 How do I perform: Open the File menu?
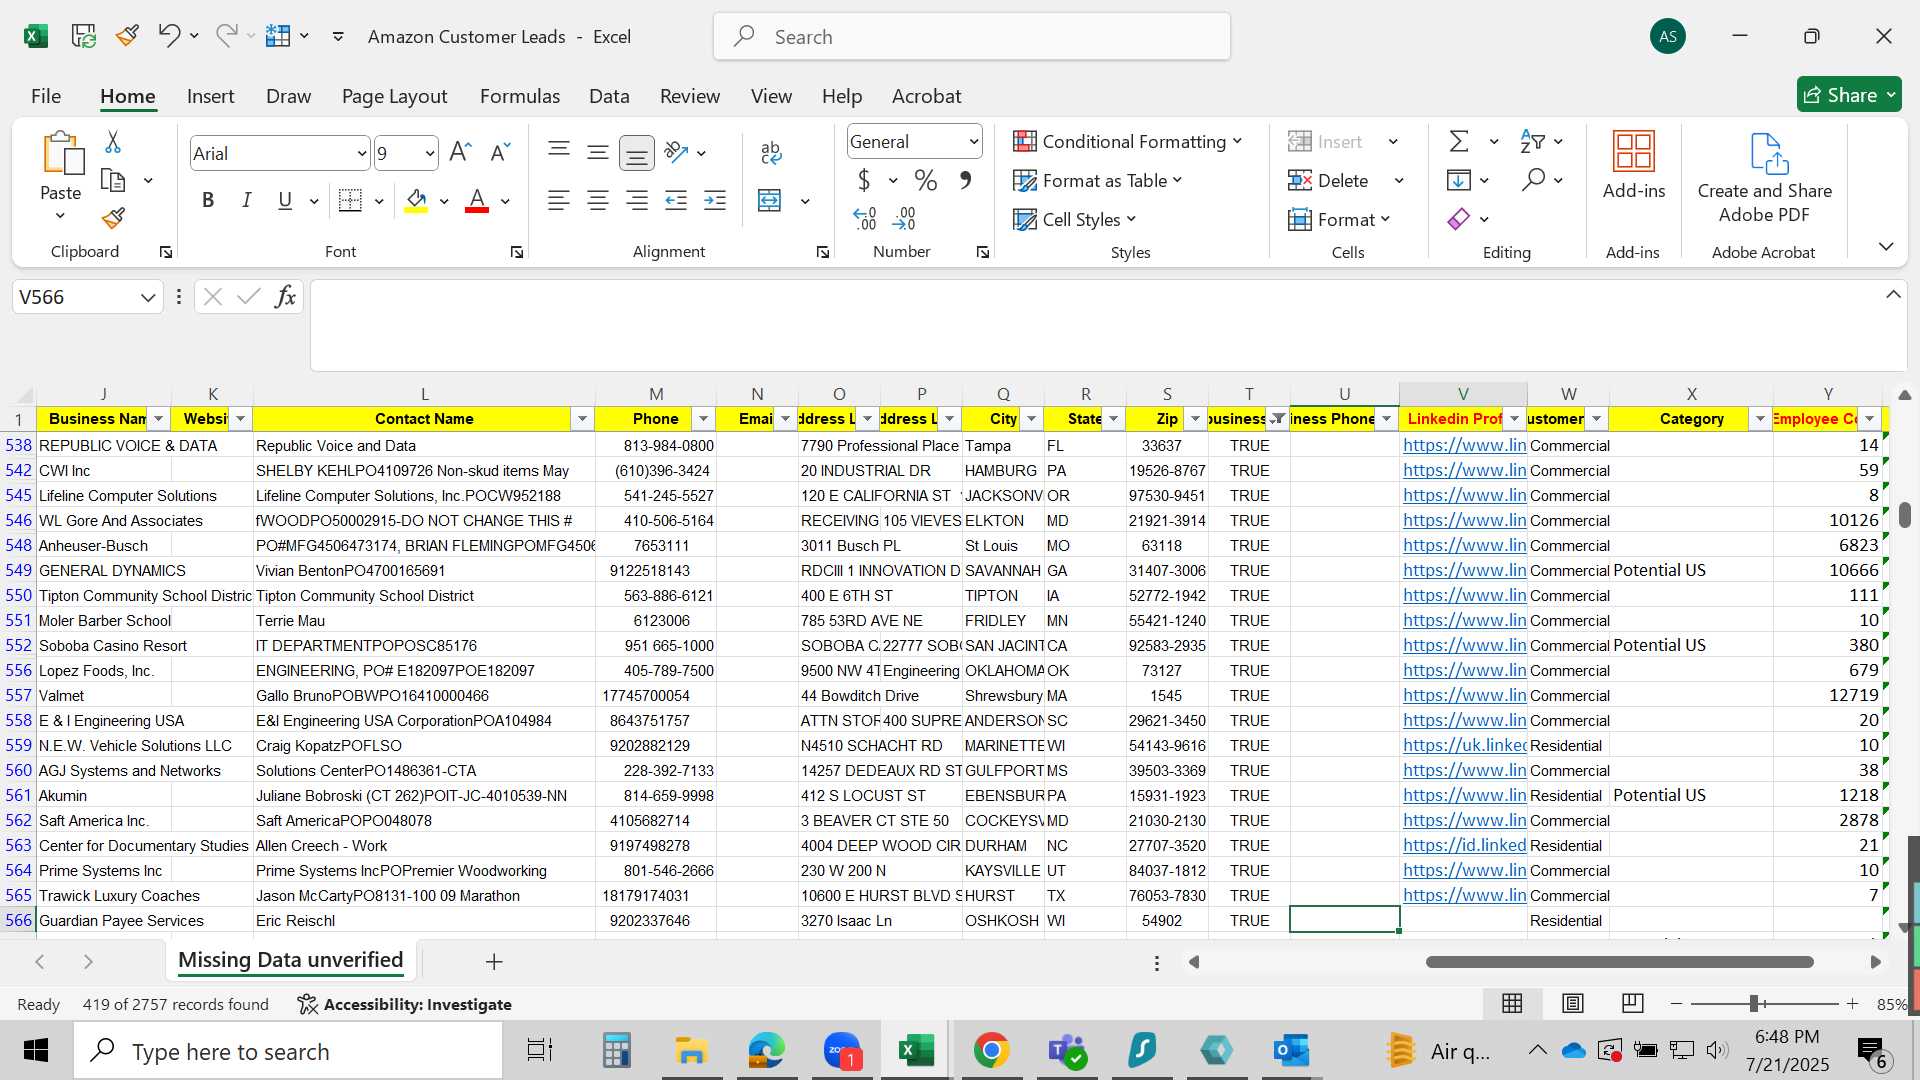(x=46, y=96)
